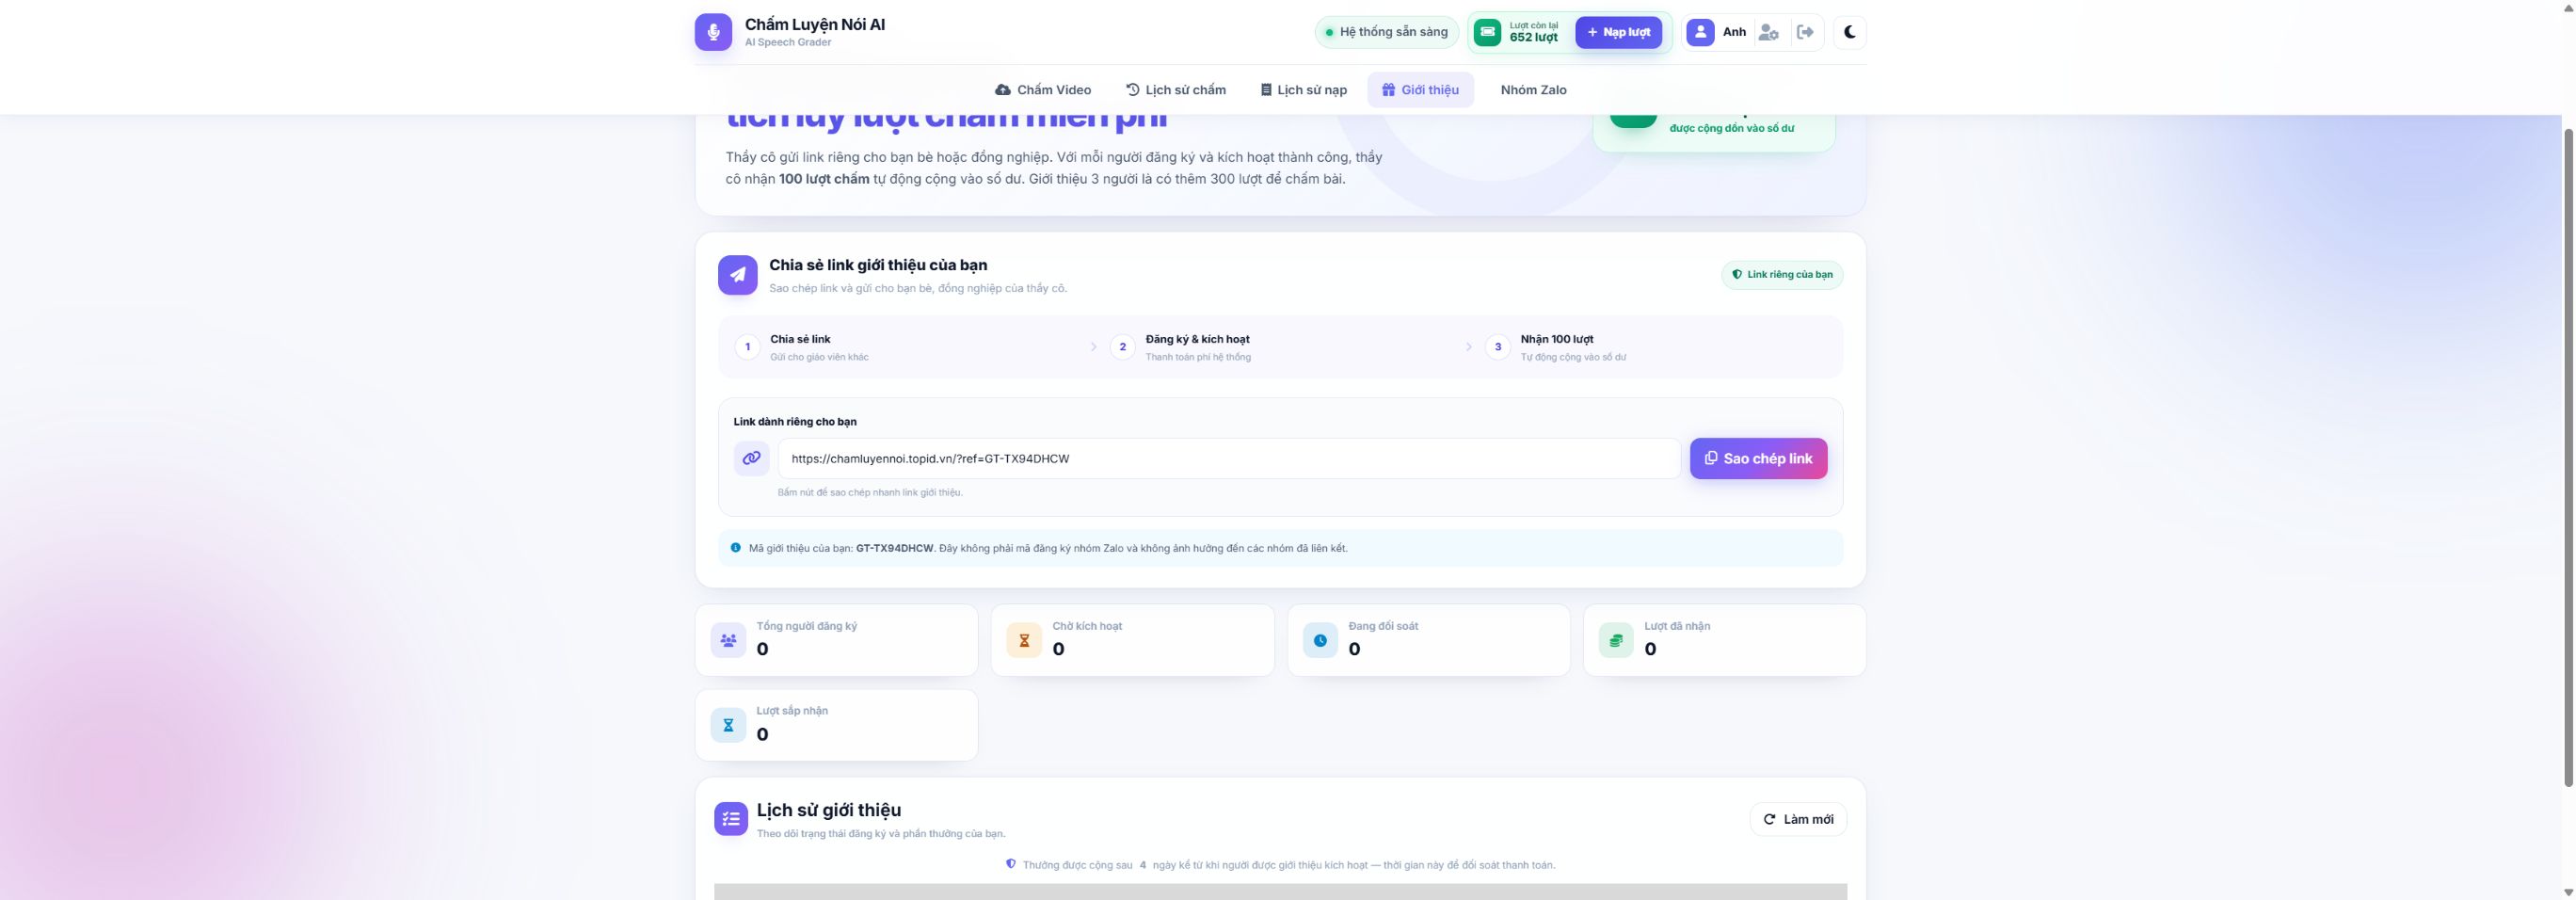Click the Nạp lượt button
This screenshot has height=900, width=2576.
[1618, 32]
